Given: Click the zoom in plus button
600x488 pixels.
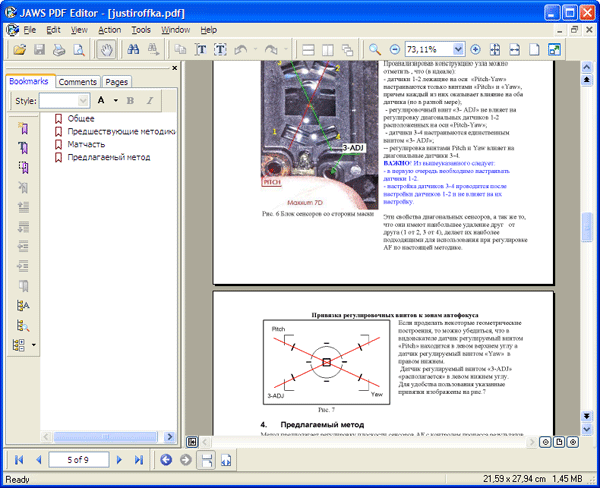Looking at the screenshot, I should pyautogui.click(x=475, y=49).
